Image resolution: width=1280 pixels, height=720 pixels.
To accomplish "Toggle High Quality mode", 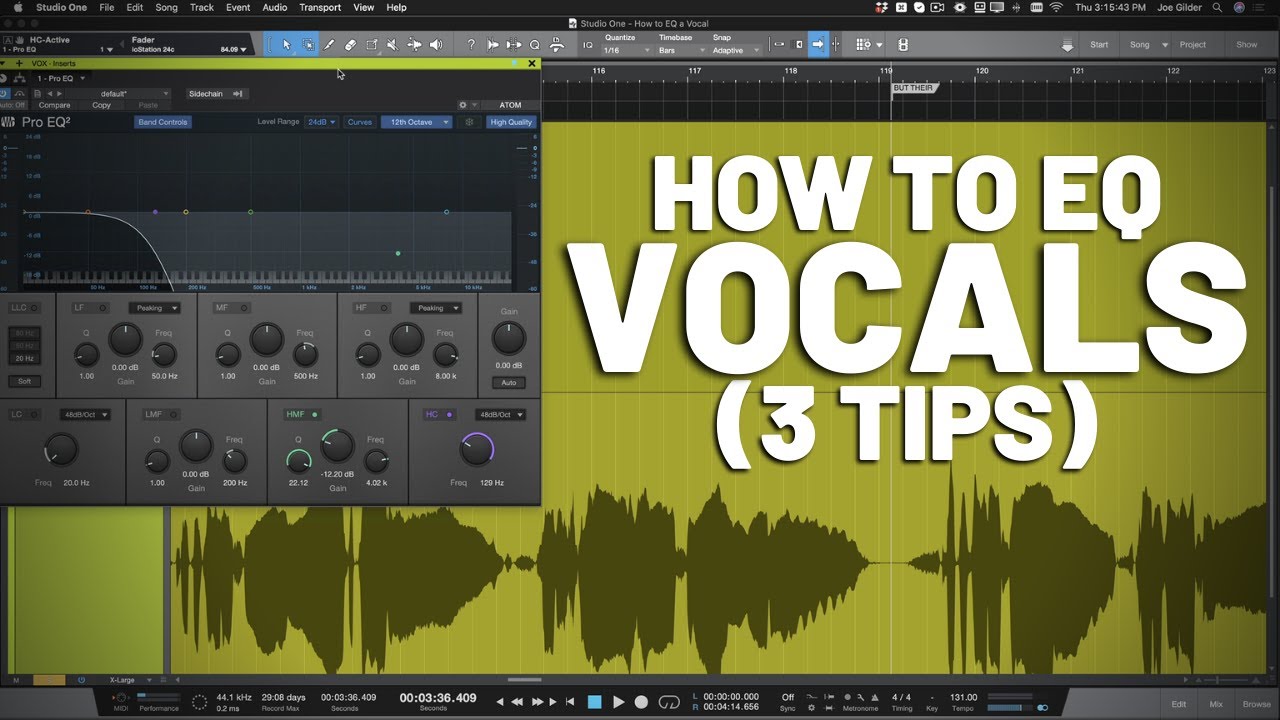I will [x=511, y=122].
